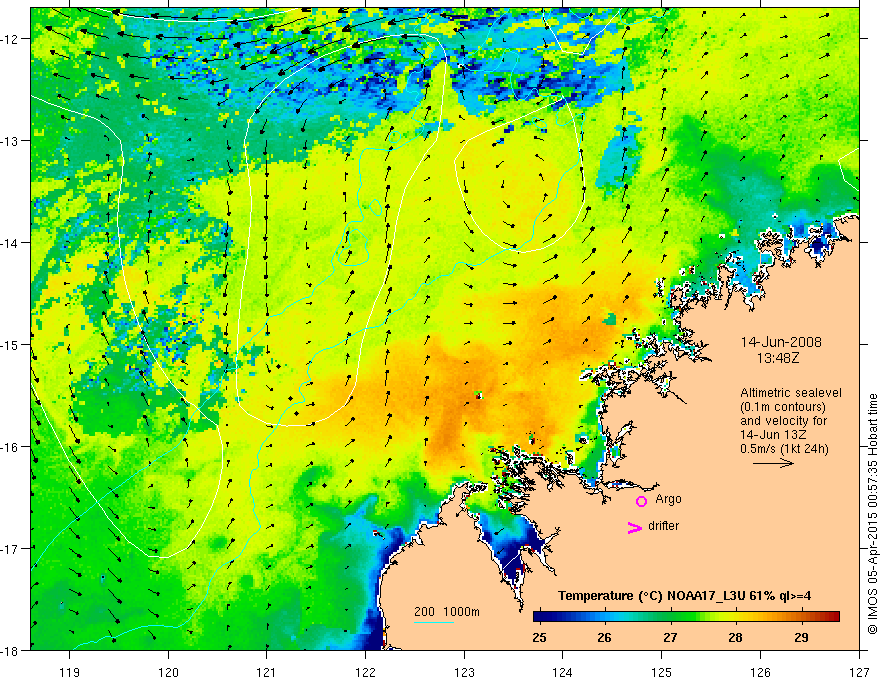Click the longitude label 122
The height and width of the screenshot is (680, 880).
coord(366,673)
